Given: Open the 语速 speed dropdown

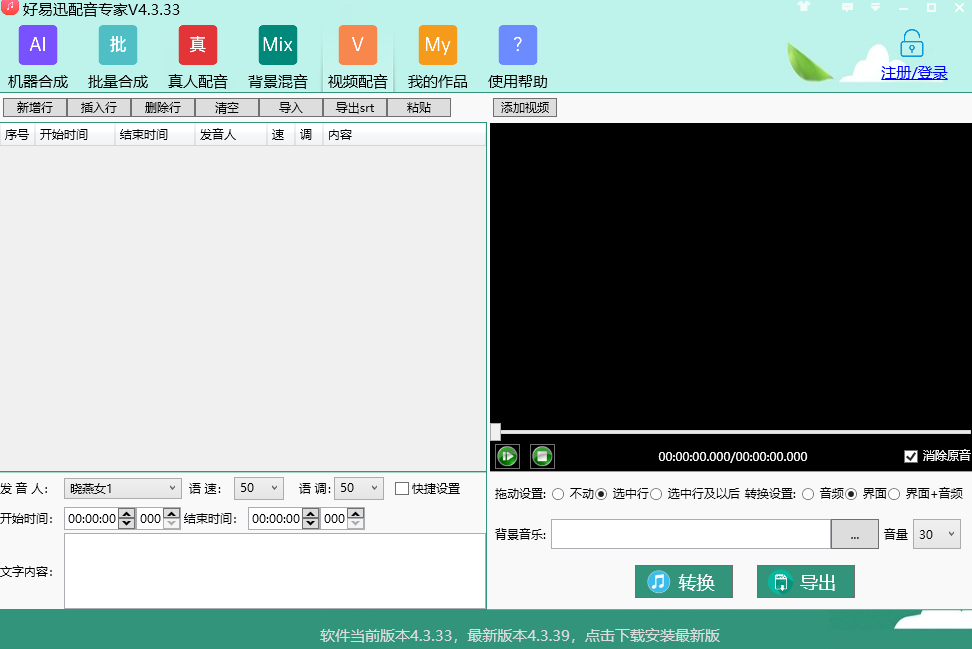Looking at the screenshot, I should [x=259, y=488].
